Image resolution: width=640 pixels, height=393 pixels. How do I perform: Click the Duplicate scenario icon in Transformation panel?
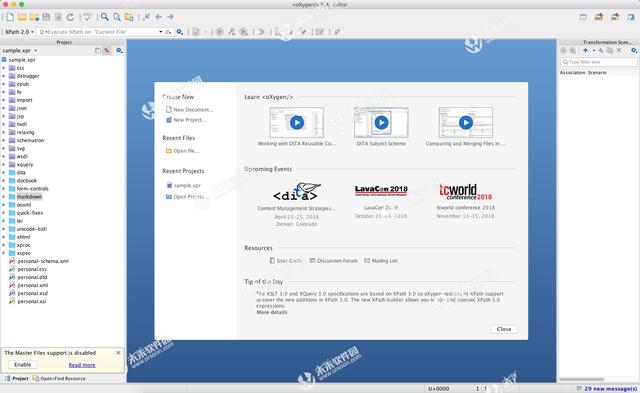point(610,50)
